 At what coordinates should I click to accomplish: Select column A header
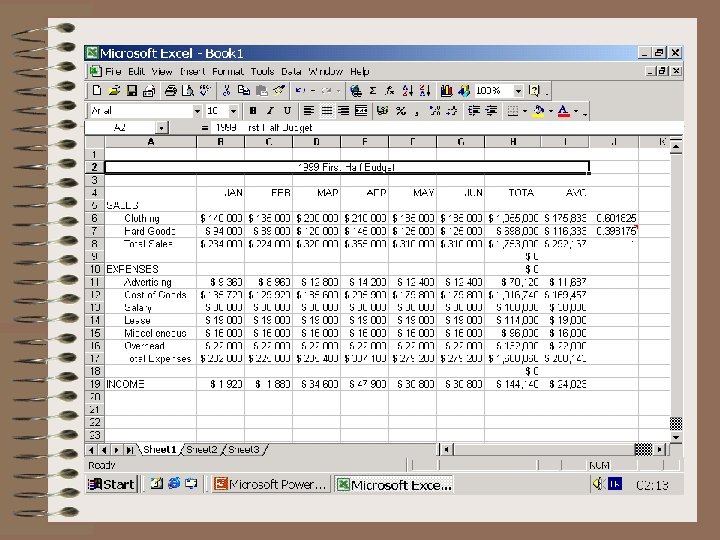pyautogui.click(x=151, y=142)
